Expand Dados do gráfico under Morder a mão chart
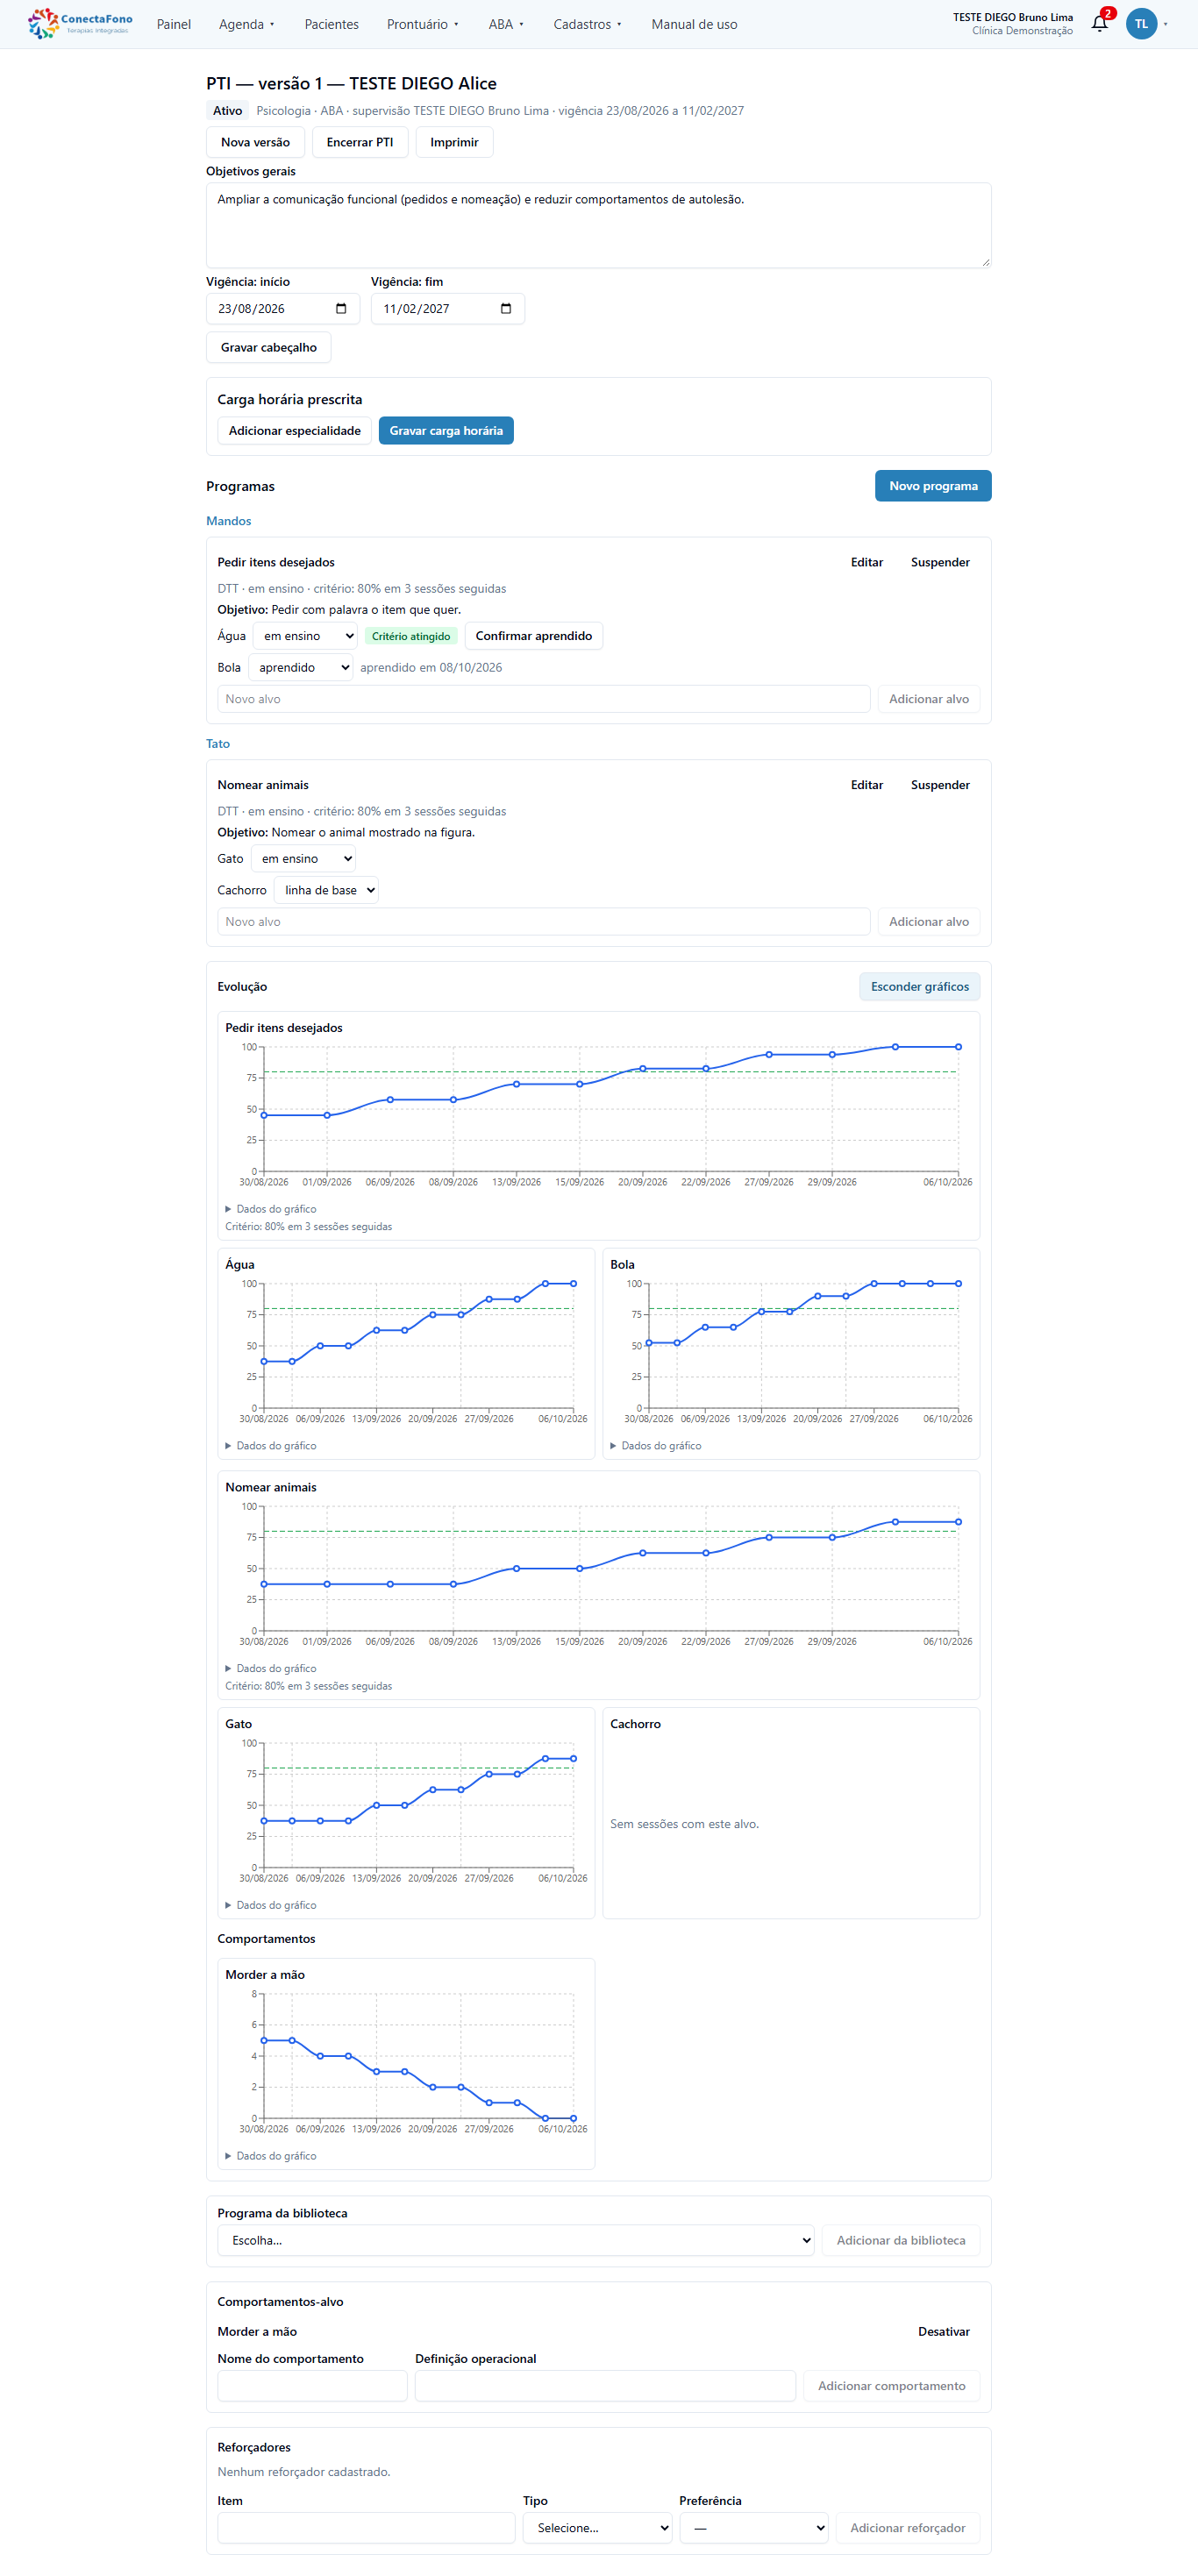1198x2576 pixels. click(271, 2157)
